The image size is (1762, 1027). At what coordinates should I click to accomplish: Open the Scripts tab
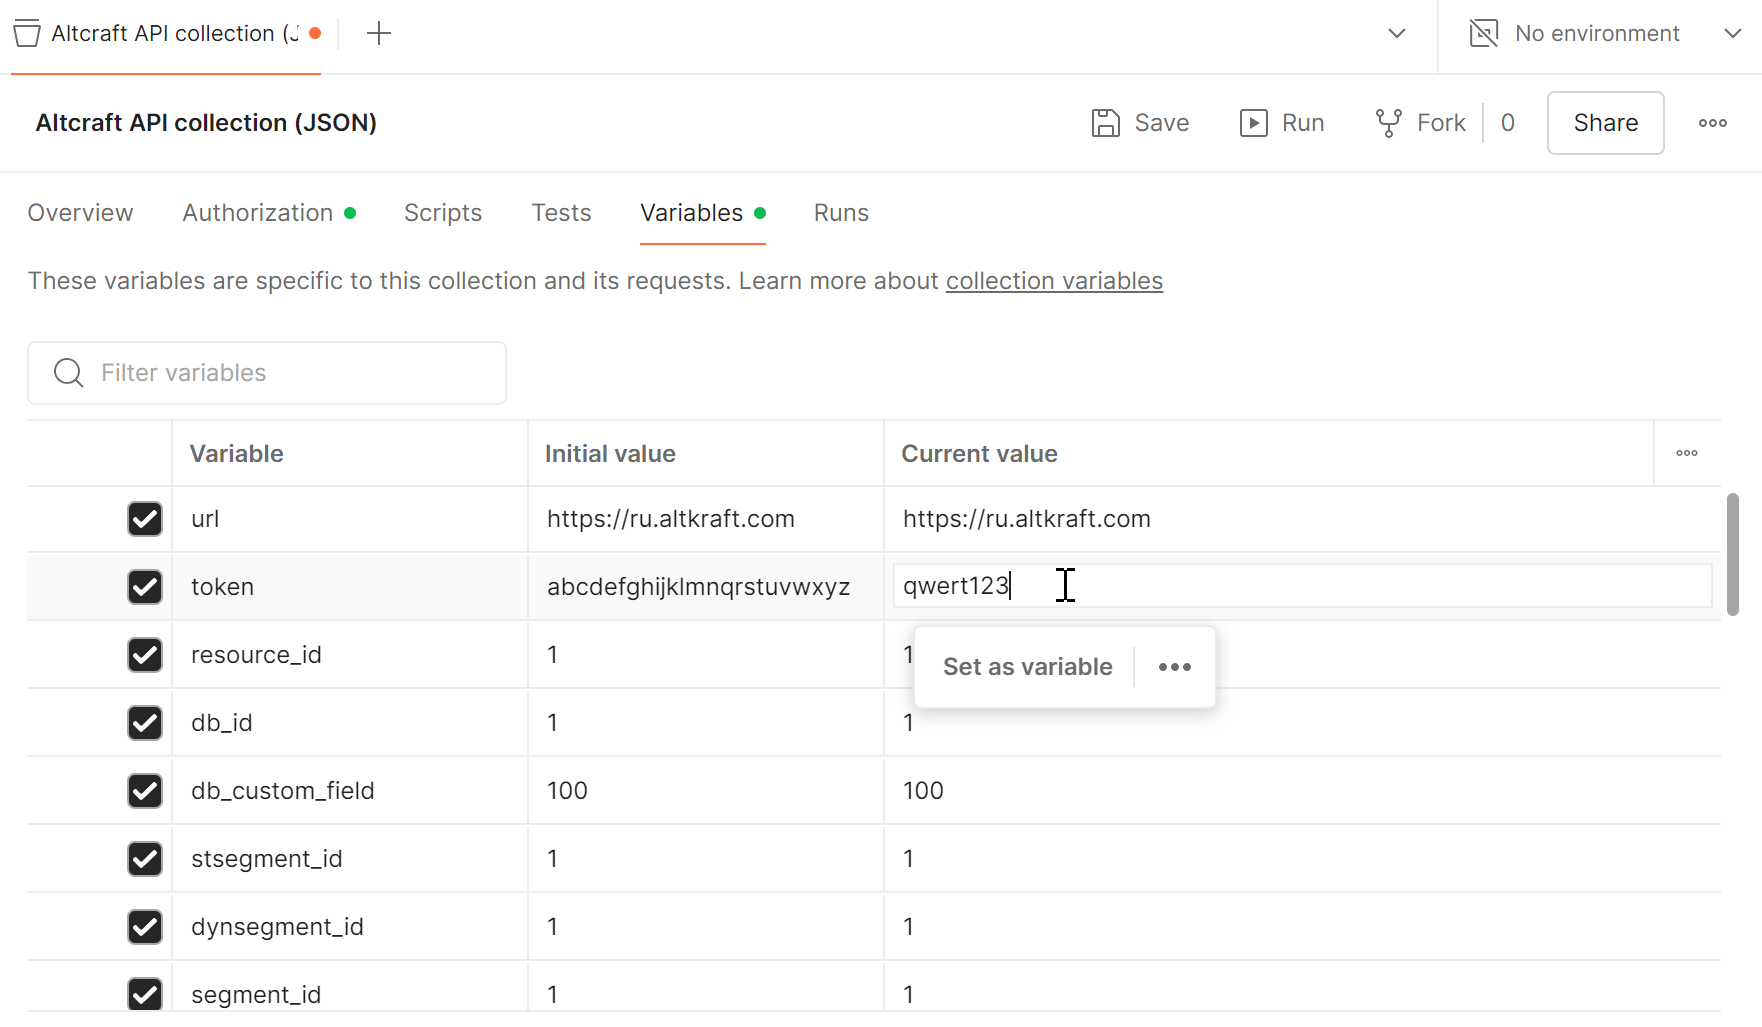(x=443, y=213)
